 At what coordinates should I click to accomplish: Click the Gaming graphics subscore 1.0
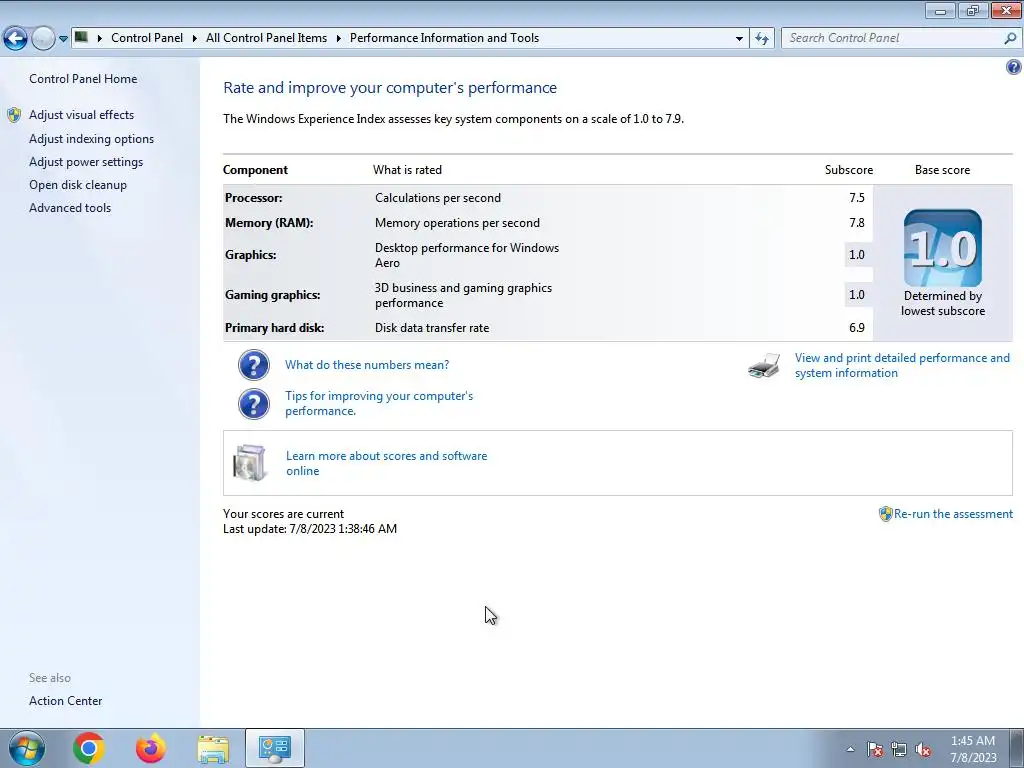coord(857,295)
